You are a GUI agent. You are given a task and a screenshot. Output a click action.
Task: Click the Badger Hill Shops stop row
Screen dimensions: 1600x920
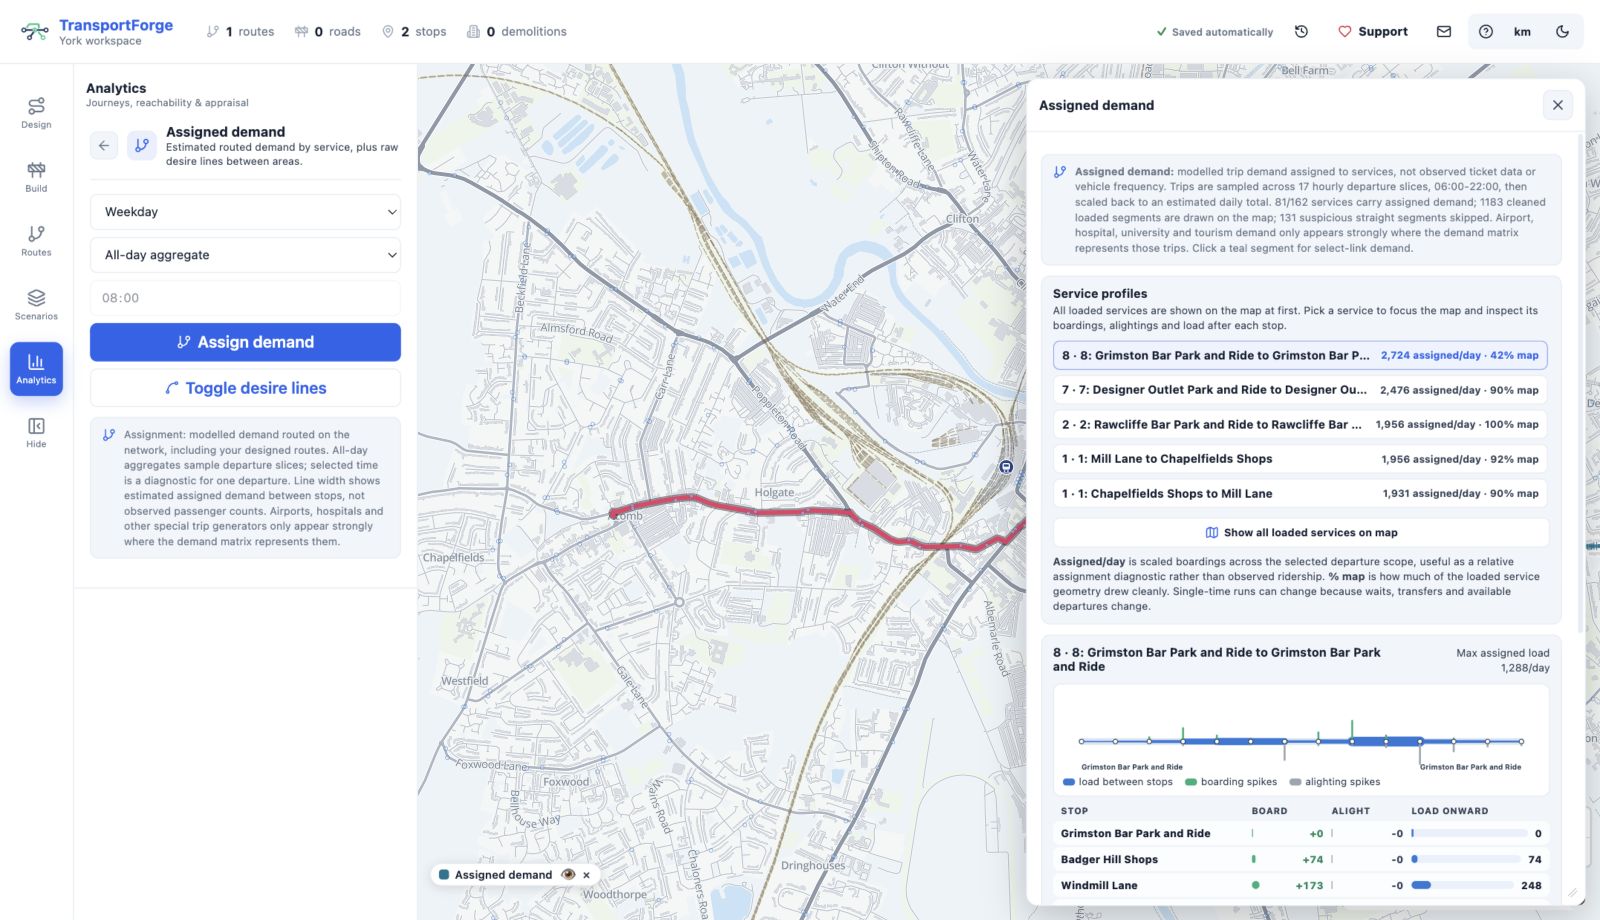(x=1300, y=859)
